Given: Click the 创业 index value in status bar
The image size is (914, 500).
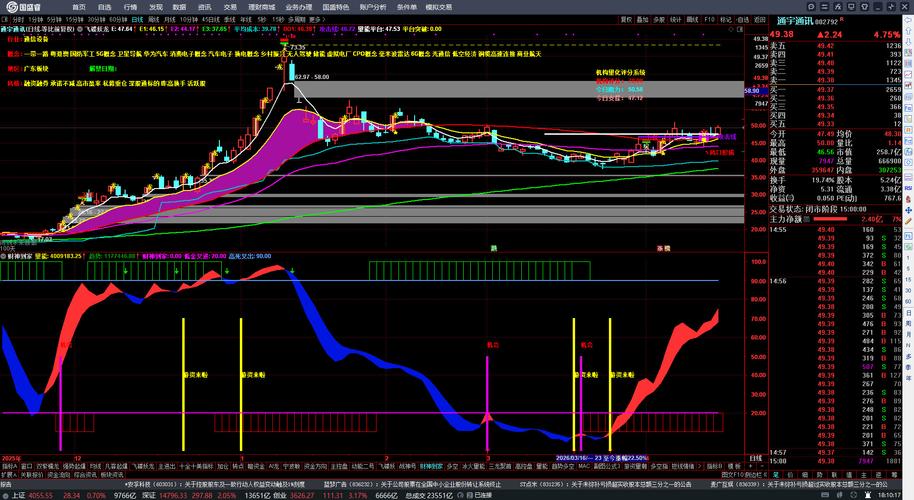Looking at the screenshot, I should 302,495.
